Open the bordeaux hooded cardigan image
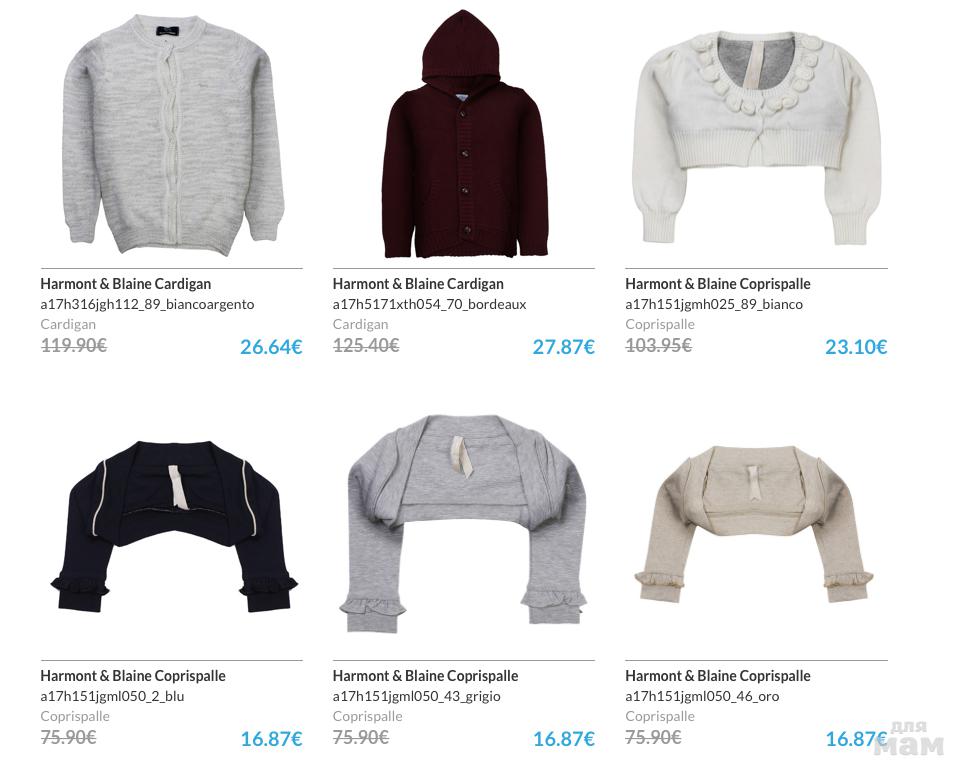The height and width of the screenshot is (770, 959). point(465,134)
